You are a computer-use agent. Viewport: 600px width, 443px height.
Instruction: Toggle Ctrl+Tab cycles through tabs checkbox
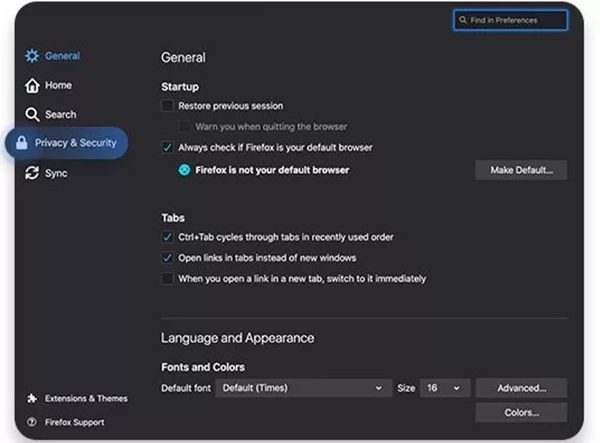tap(167, 237)
